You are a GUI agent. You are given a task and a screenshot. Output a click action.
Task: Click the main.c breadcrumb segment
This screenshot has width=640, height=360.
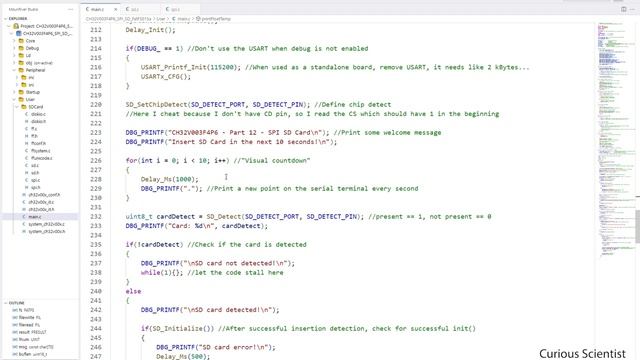(181, 19)
